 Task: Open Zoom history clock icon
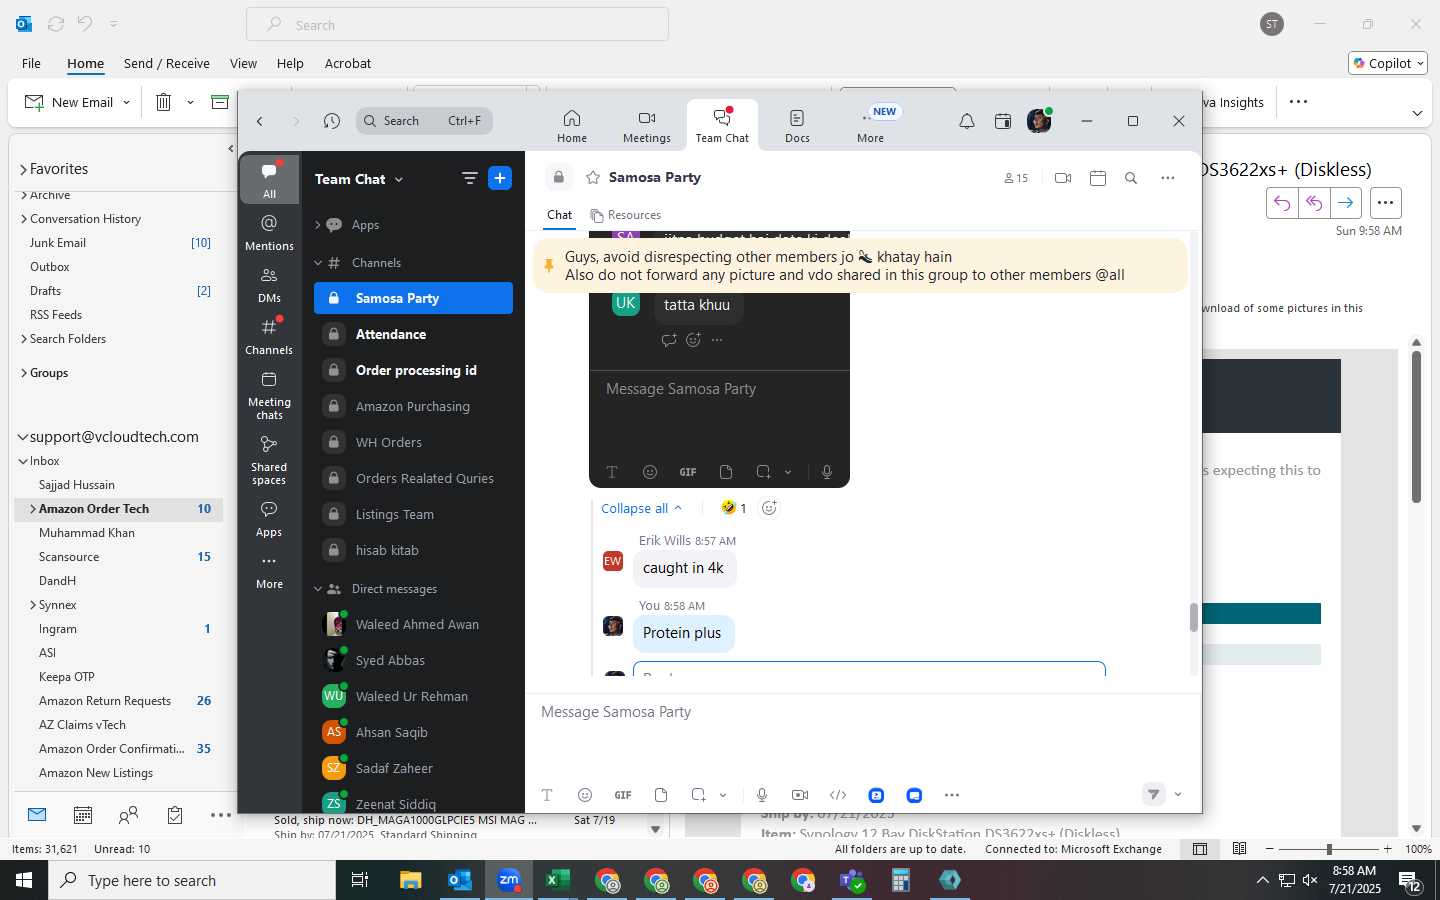point(332,121)
